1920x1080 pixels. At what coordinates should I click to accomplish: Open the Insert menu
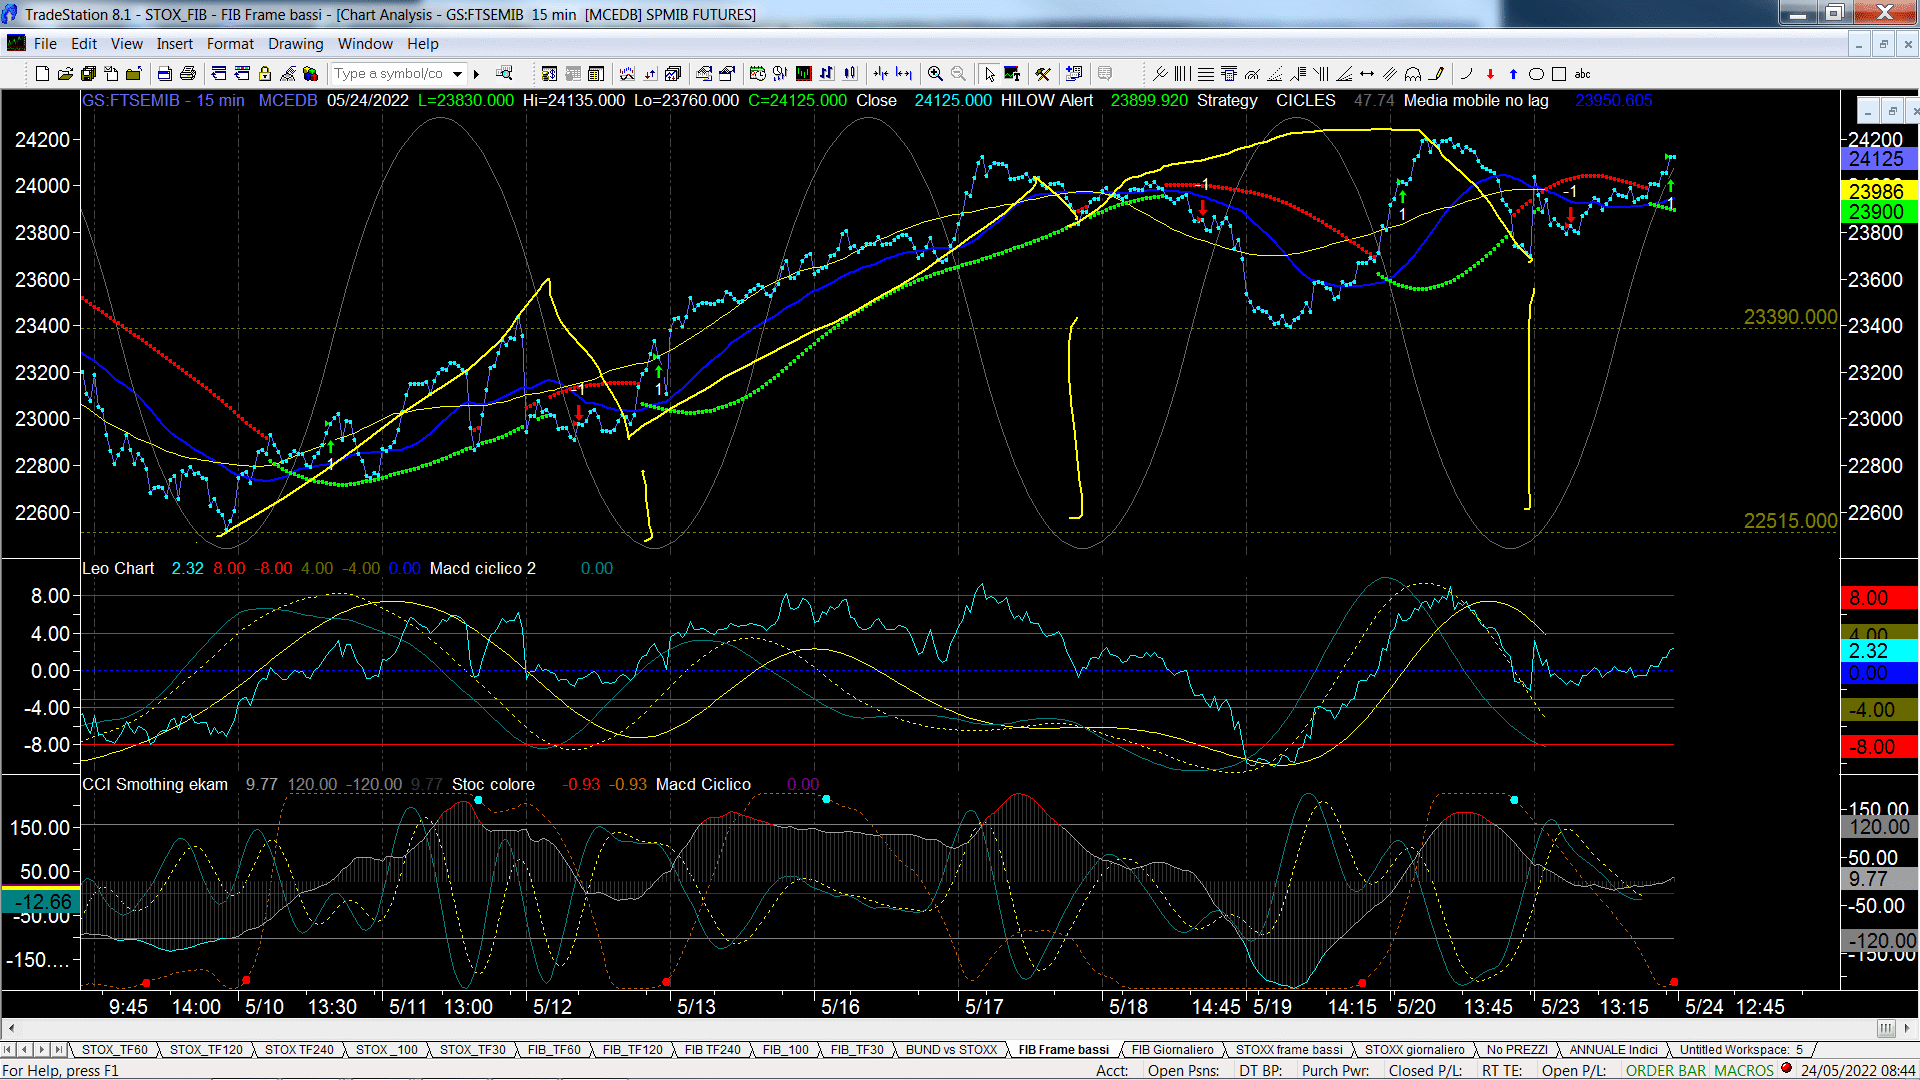point(175,44)
